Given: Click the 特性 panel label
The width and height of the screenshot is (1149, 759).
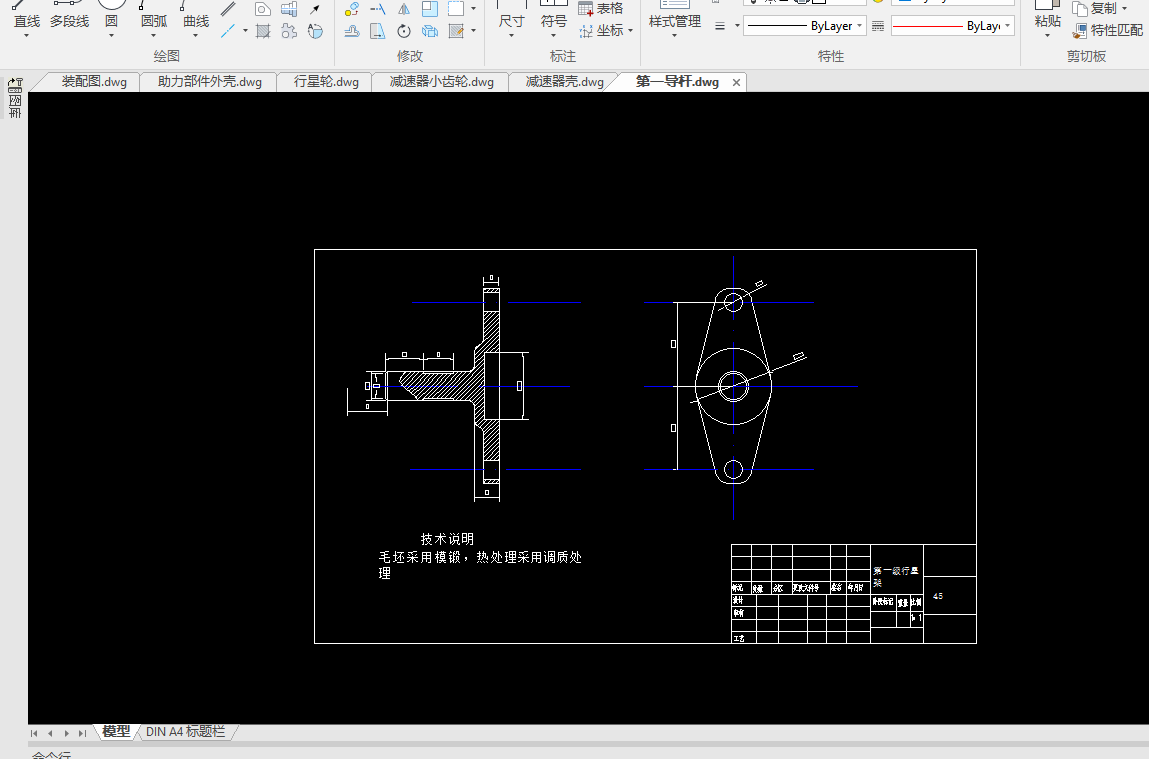Looking at the screenshot, I should tap(831, 56).
